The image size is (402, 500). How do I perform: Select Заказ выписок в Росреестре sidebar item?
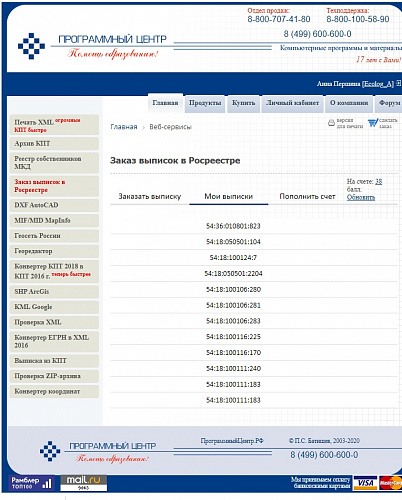pyautogui.click(x=54, y=186)
